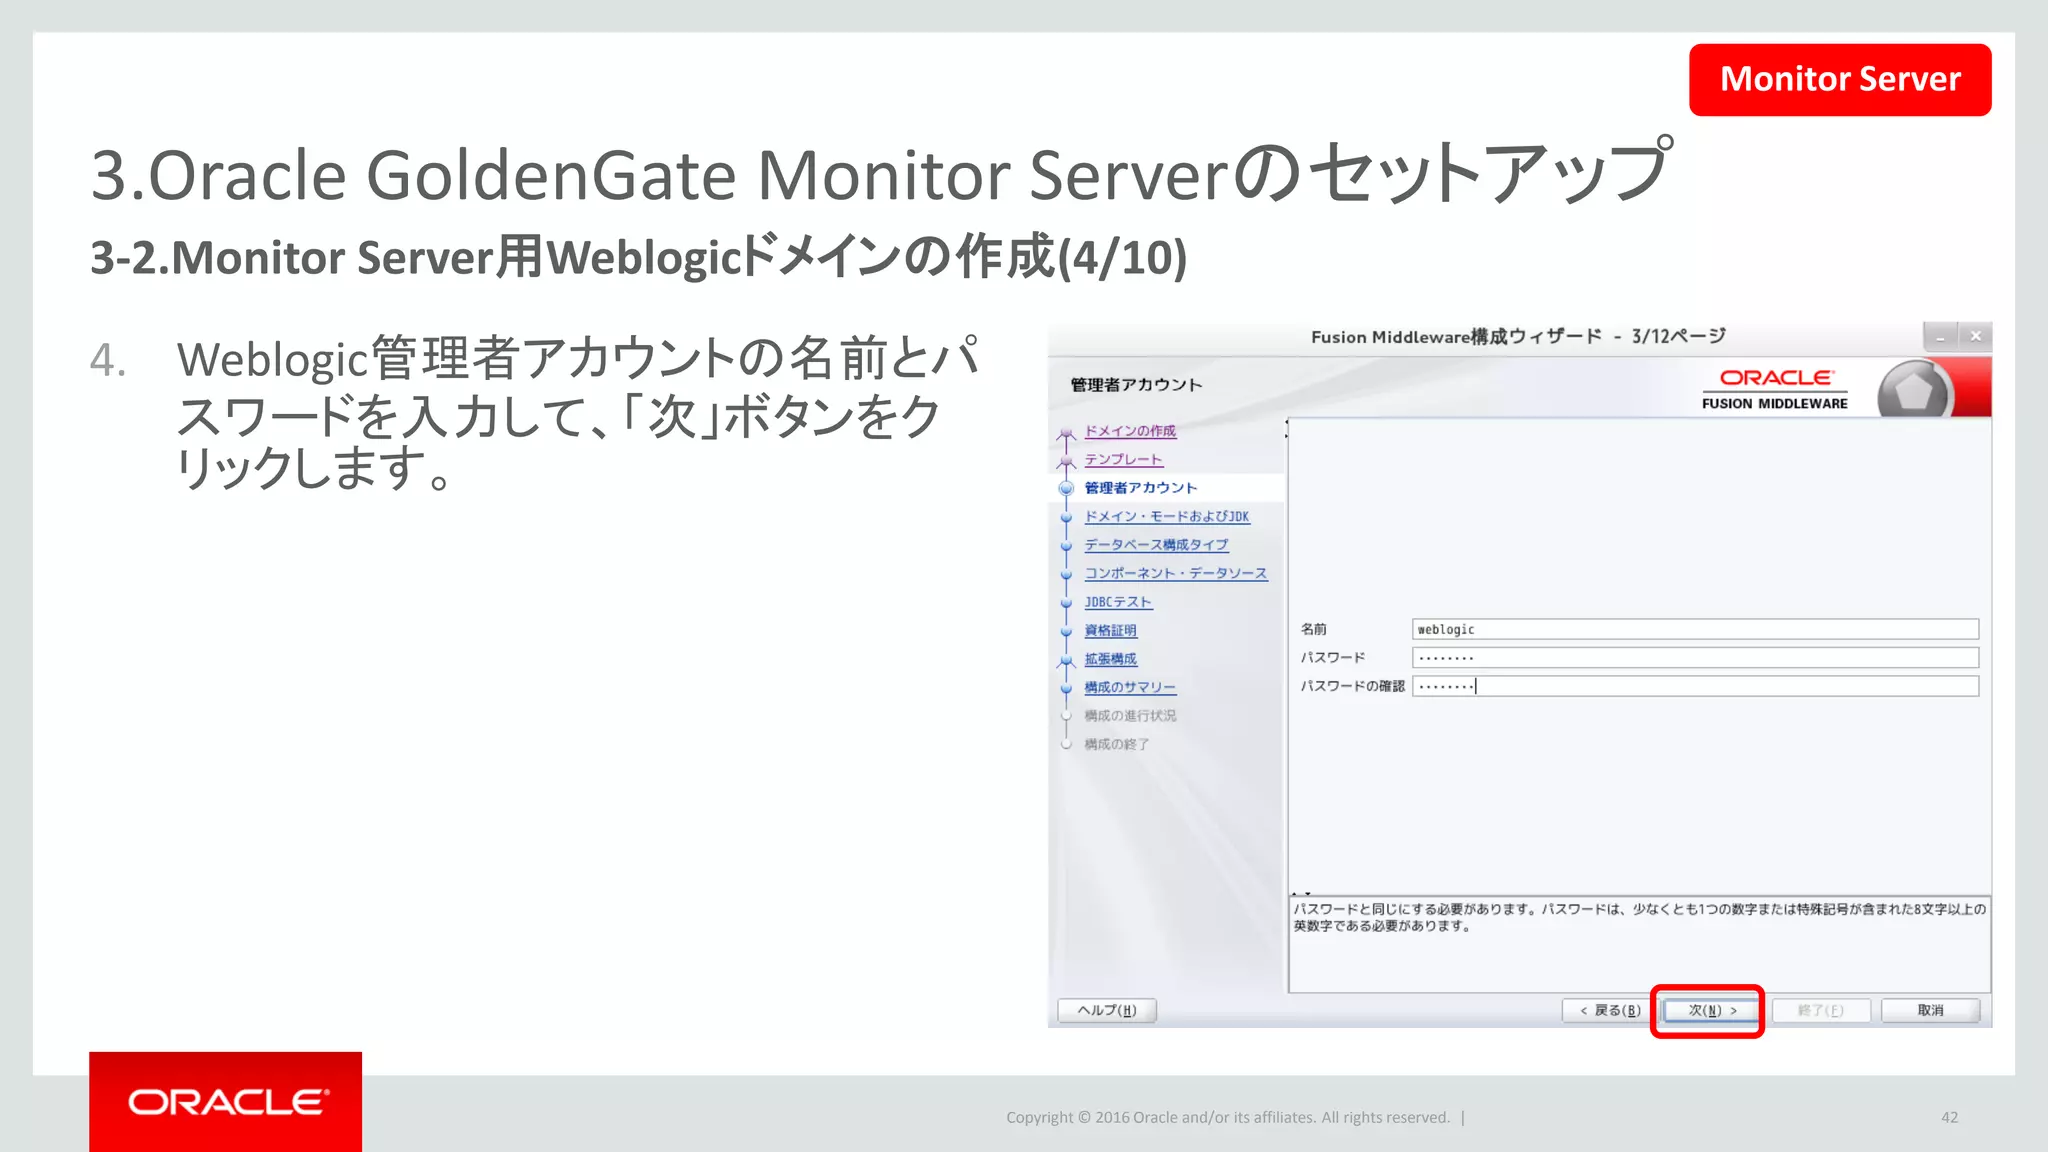Image resolution: width=2048 pixels, height=1152 pixels.
Task: Open the データベース構成タイプ step link
Action: click(1156, 545)
